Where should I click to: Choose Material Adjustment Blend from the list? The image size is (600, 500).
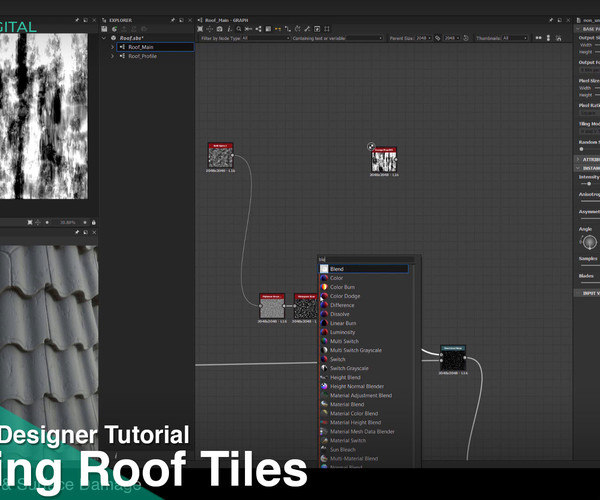coord(361,395)
